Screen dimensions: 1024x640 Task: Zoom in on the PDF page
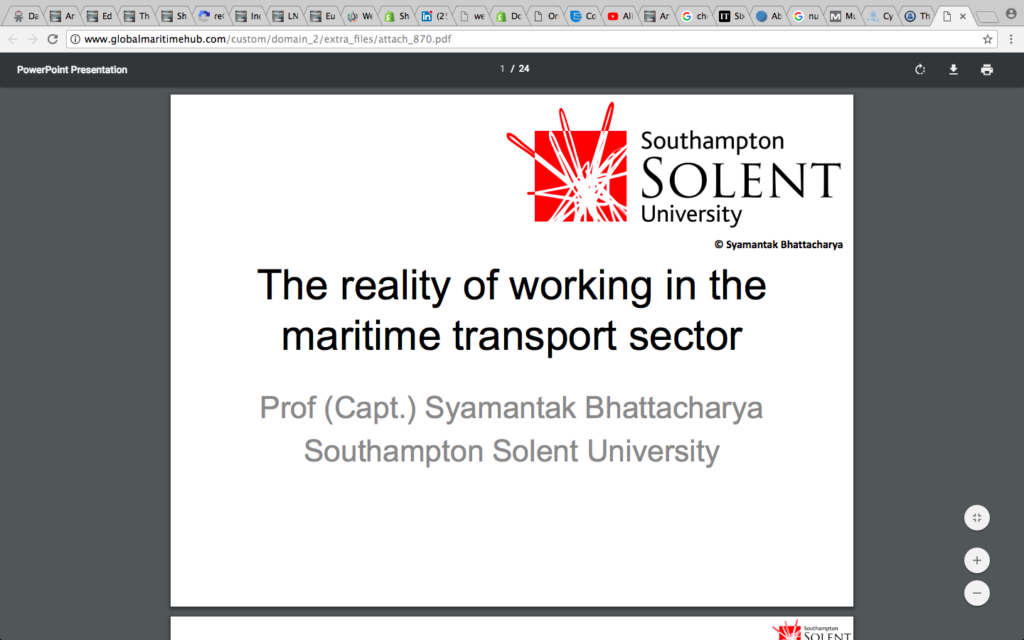pyautogui.click(x=976, y=560)
